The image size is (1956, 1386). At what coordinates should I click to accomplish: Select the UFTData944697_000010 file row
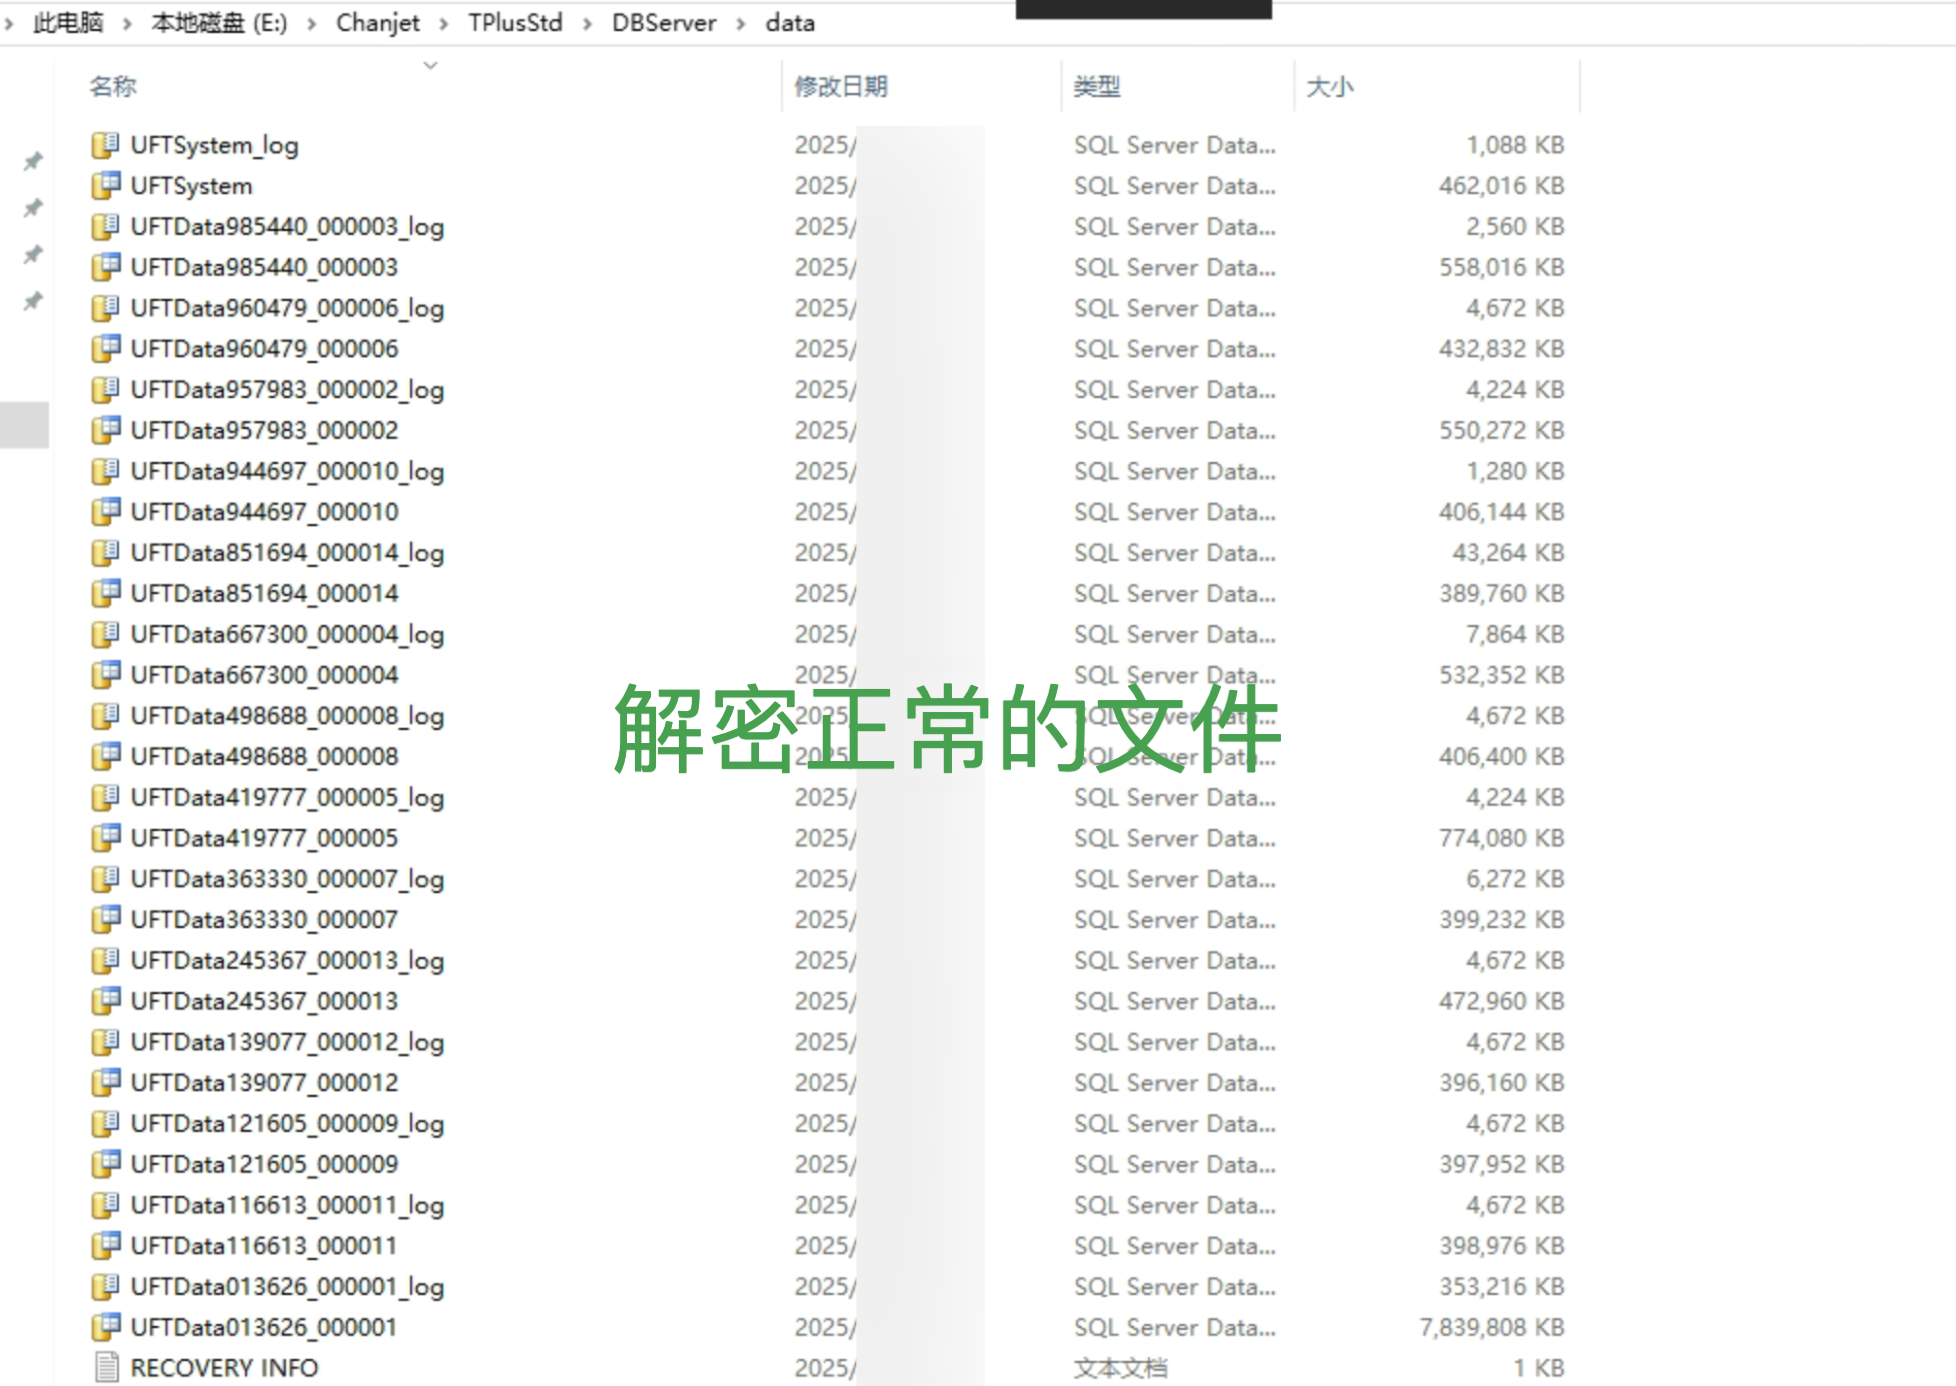(264, 512)
